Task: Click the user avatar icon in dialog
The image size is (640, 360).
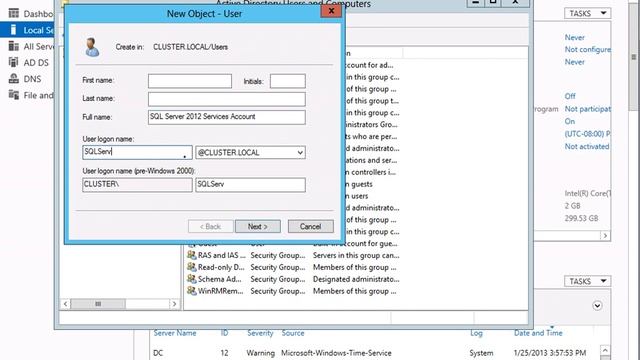Action: [x=92, y=47]
